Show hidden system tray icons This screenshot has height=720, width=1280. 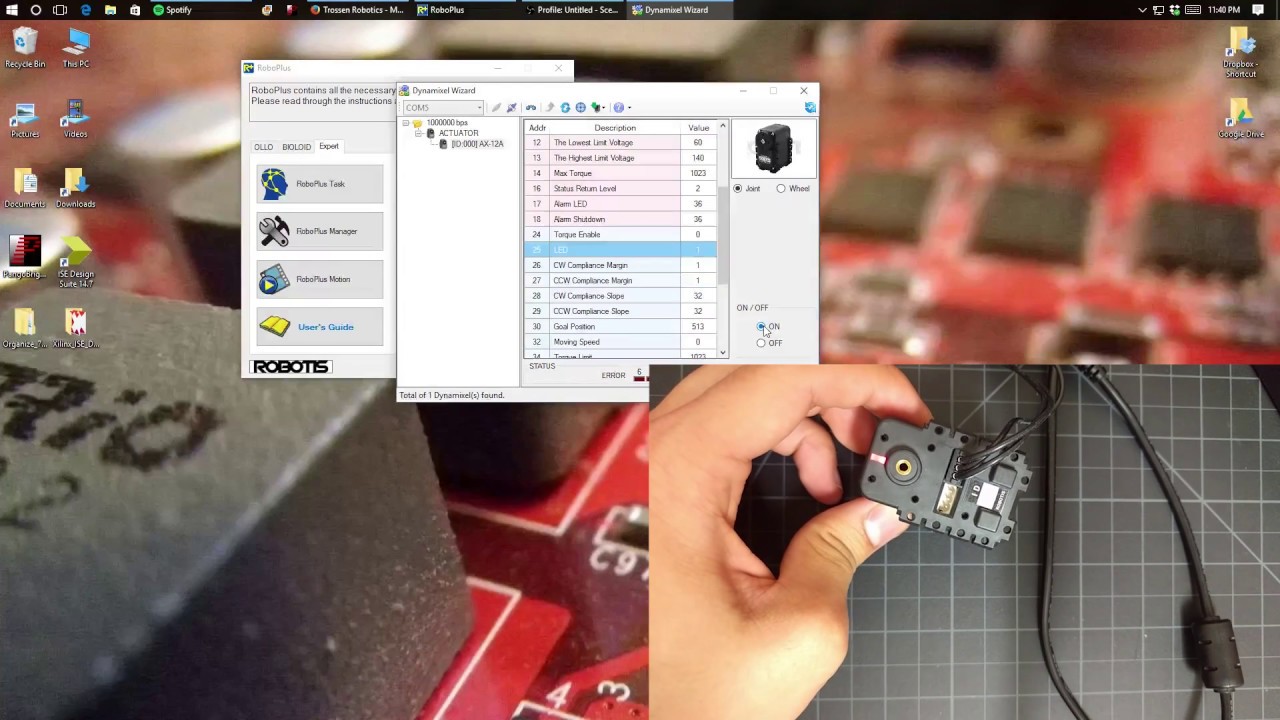[x=1143, y=10]
